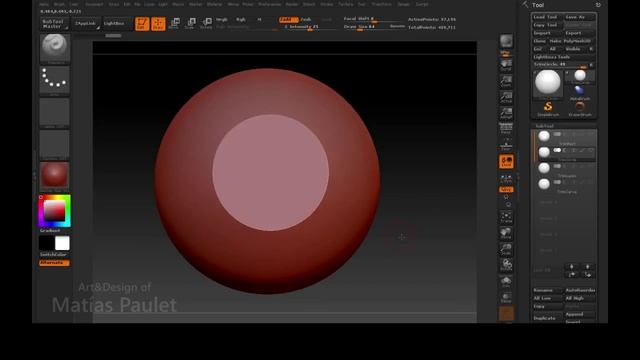640x360 pixels.
Task: Click the Duplicate subtool button
Action: [547, 318]
